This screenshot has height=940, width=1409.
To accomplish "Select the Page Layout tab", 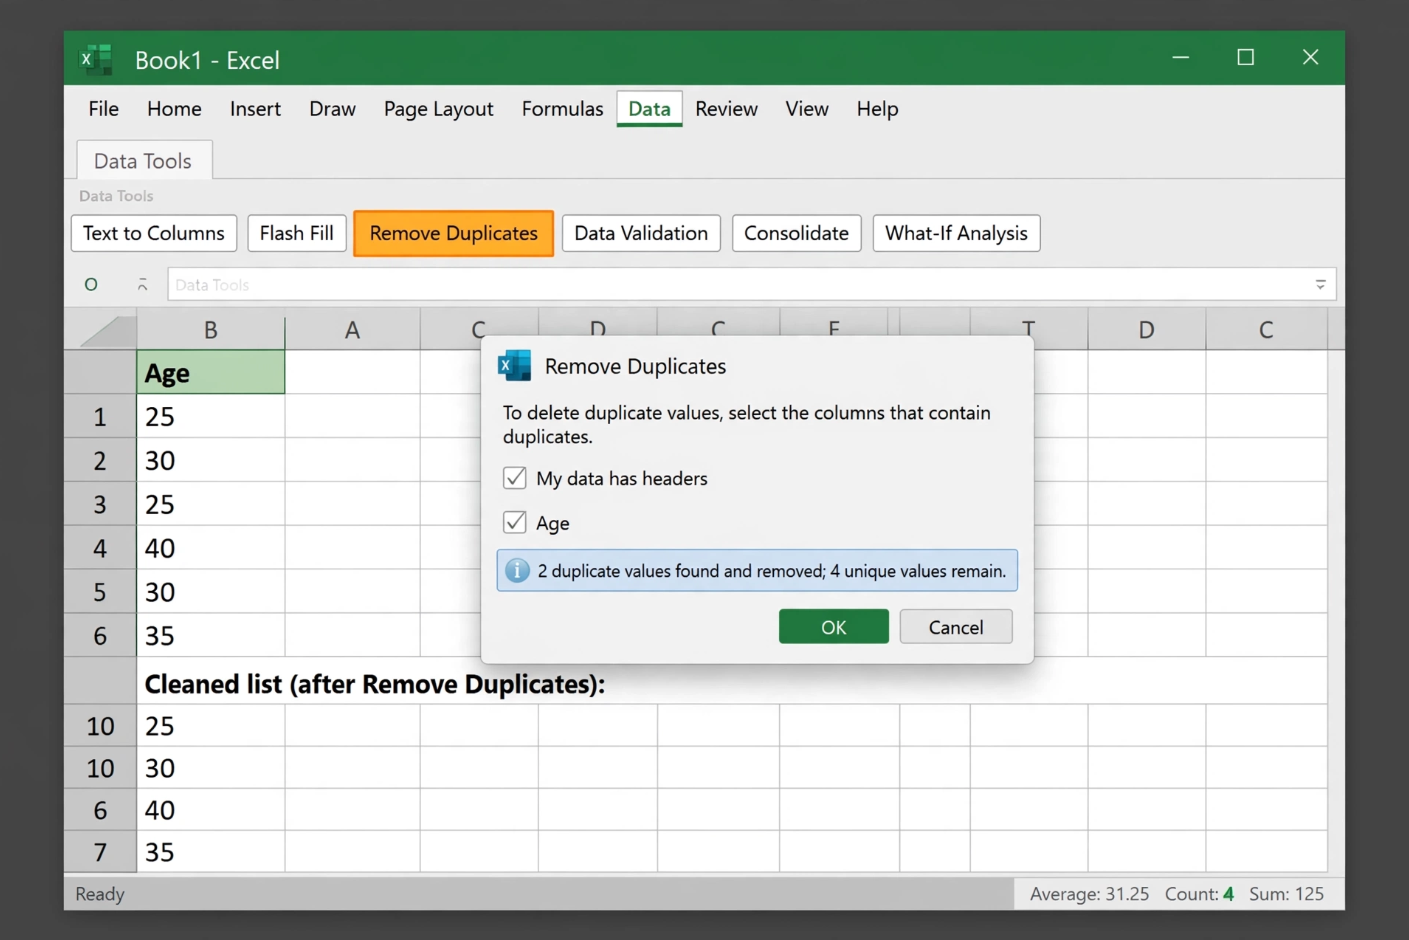I will [x=438, y=109].
